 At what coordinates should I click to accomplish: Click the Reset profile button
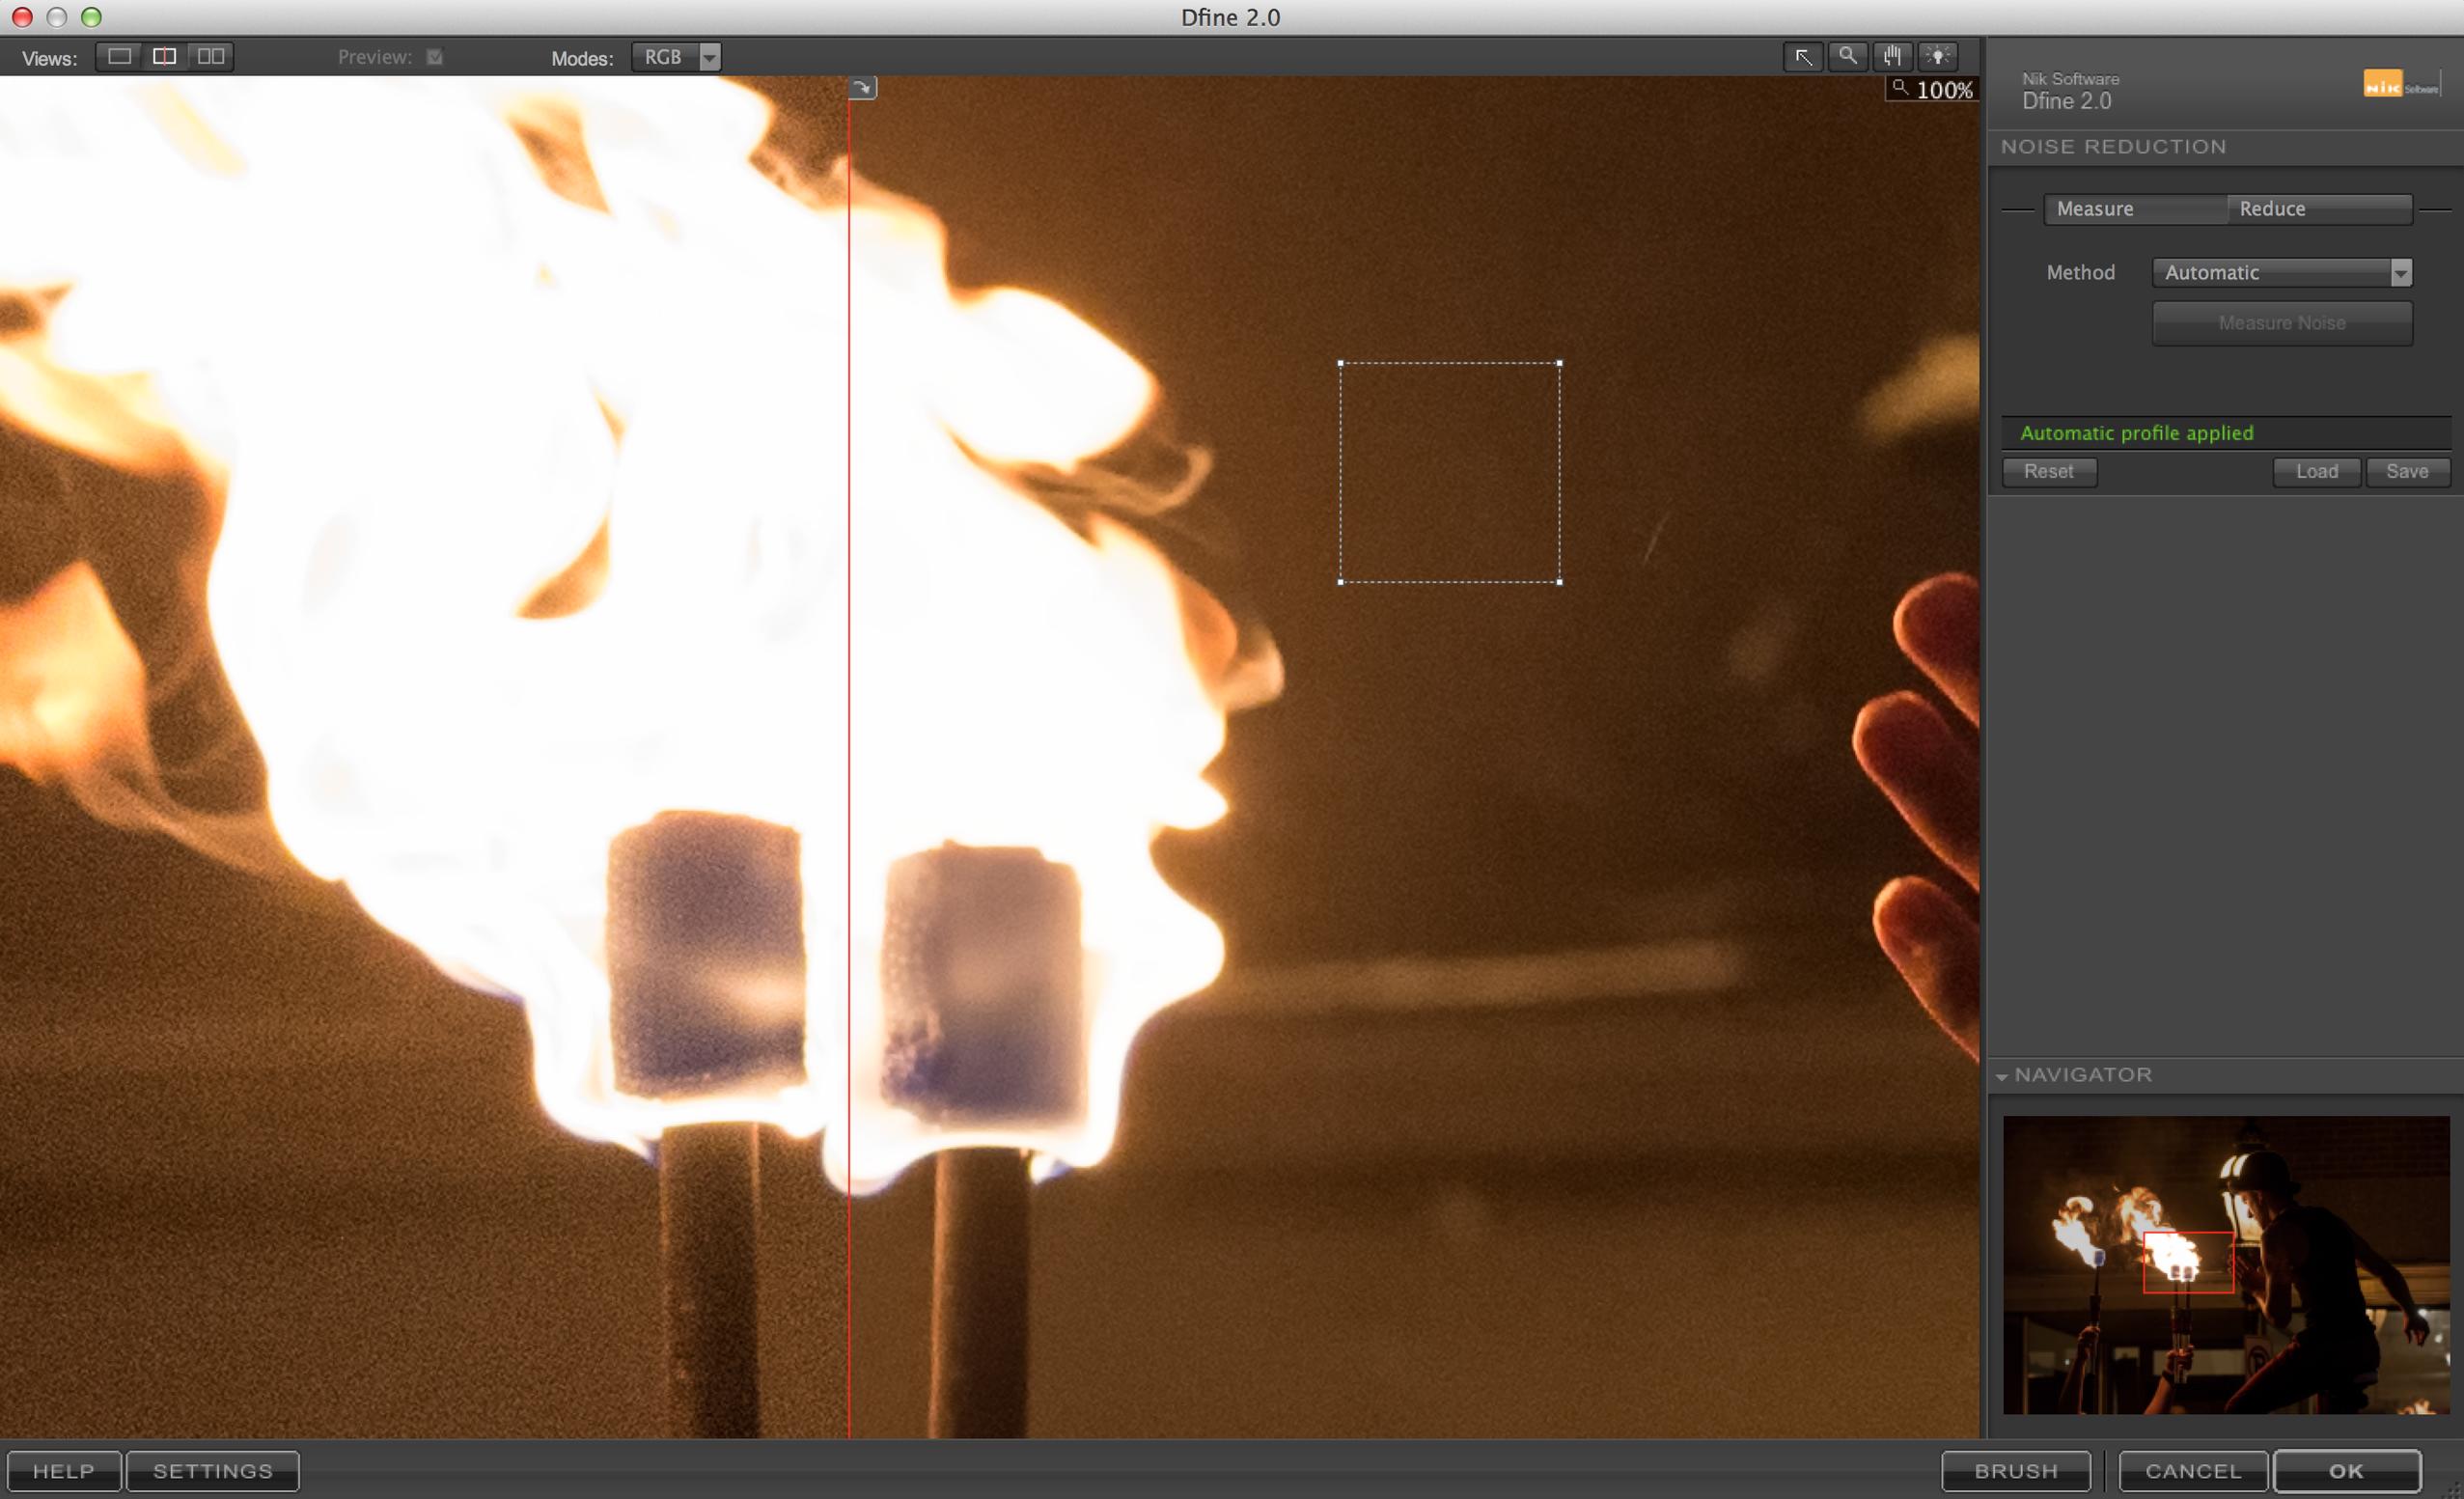2048,471
